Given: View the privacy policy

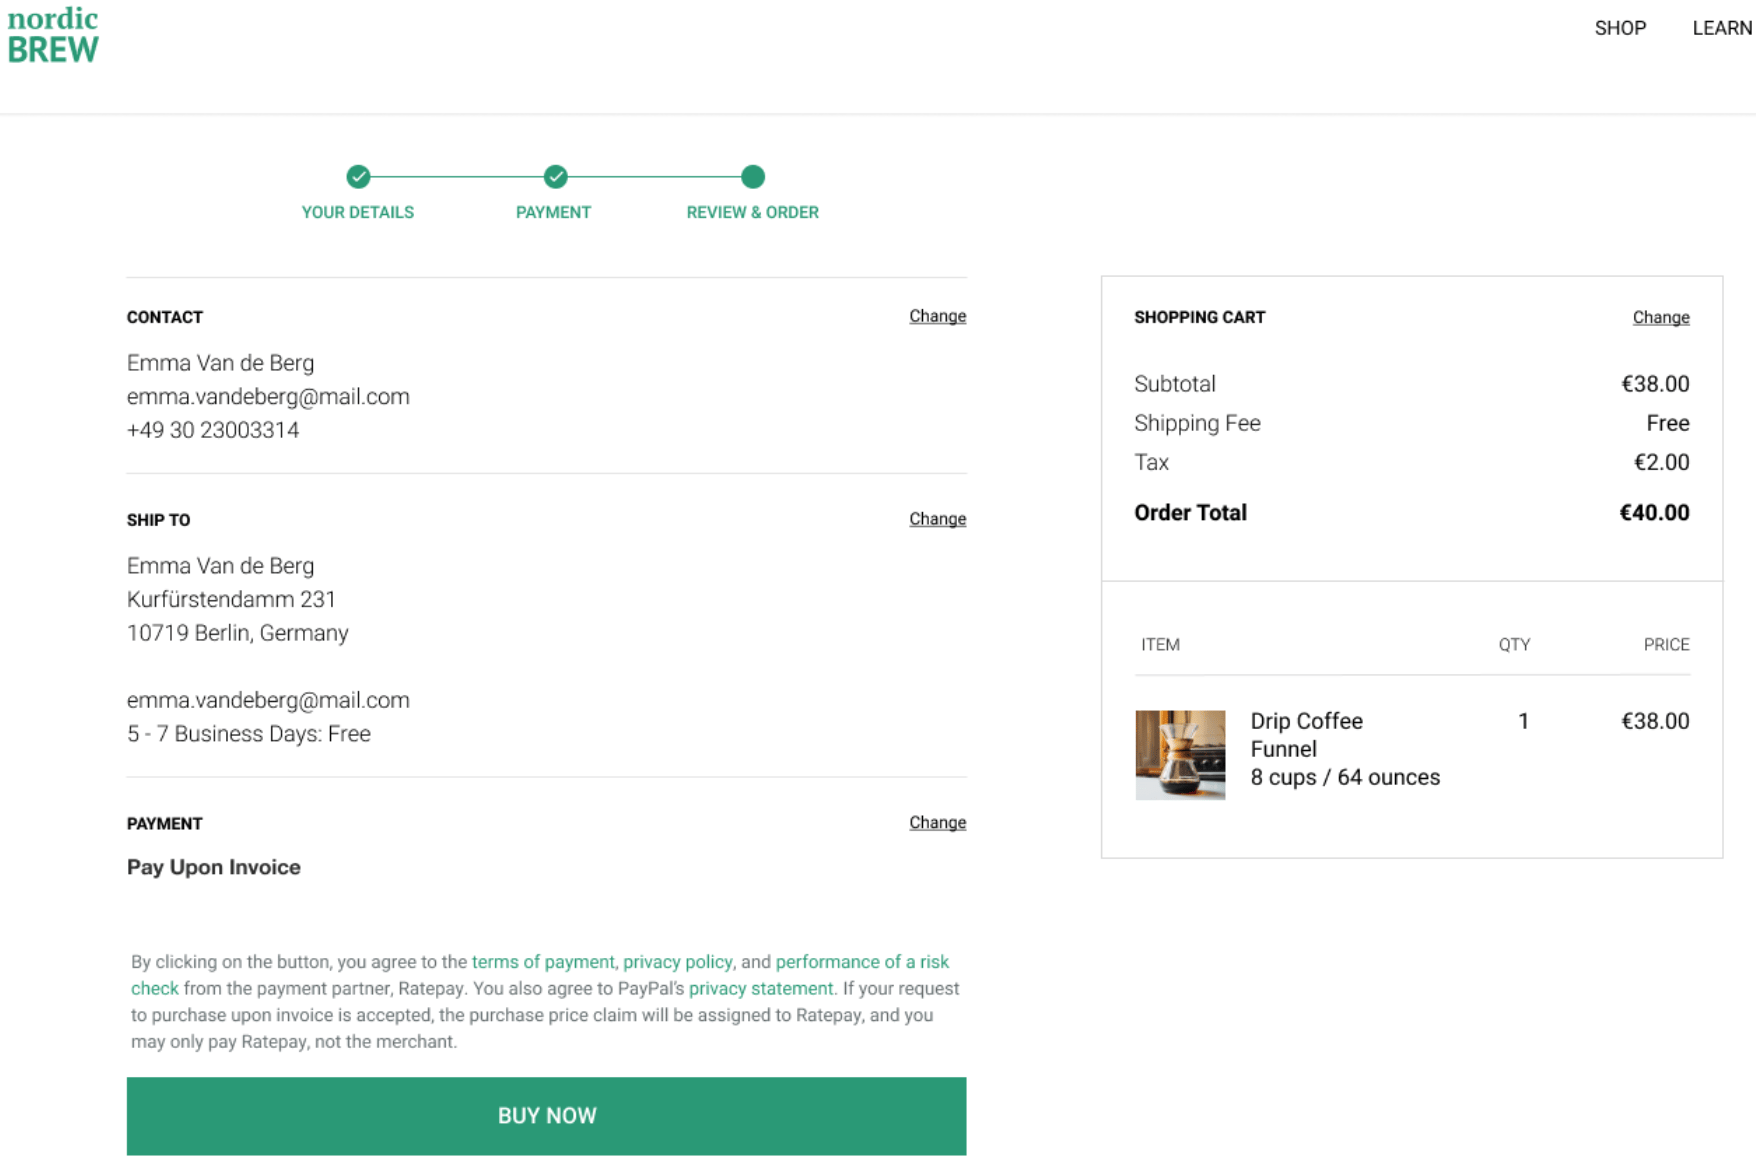Looking at the screenshot, I should point(677,961).
